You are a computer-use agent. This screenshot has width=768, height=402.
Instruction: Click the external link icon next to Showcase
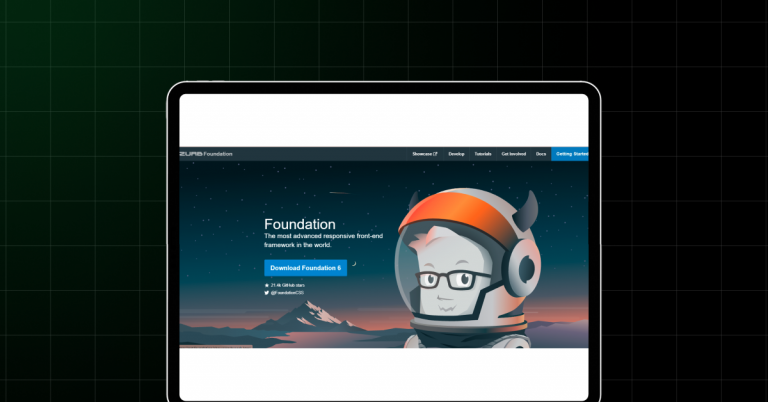click(435, 154)
